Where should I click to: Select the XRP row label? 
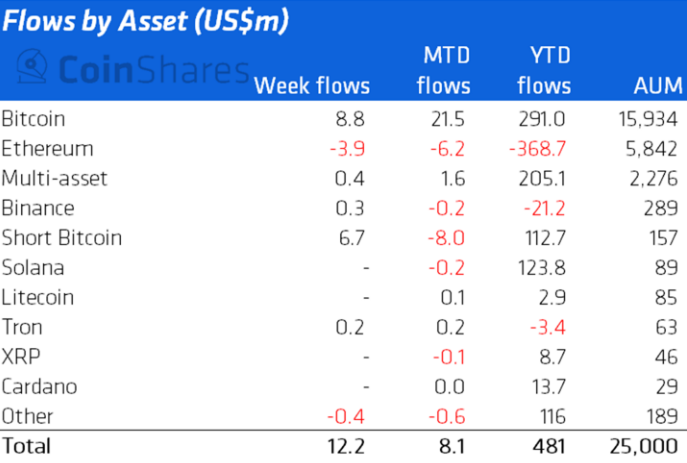click(21, 357)
